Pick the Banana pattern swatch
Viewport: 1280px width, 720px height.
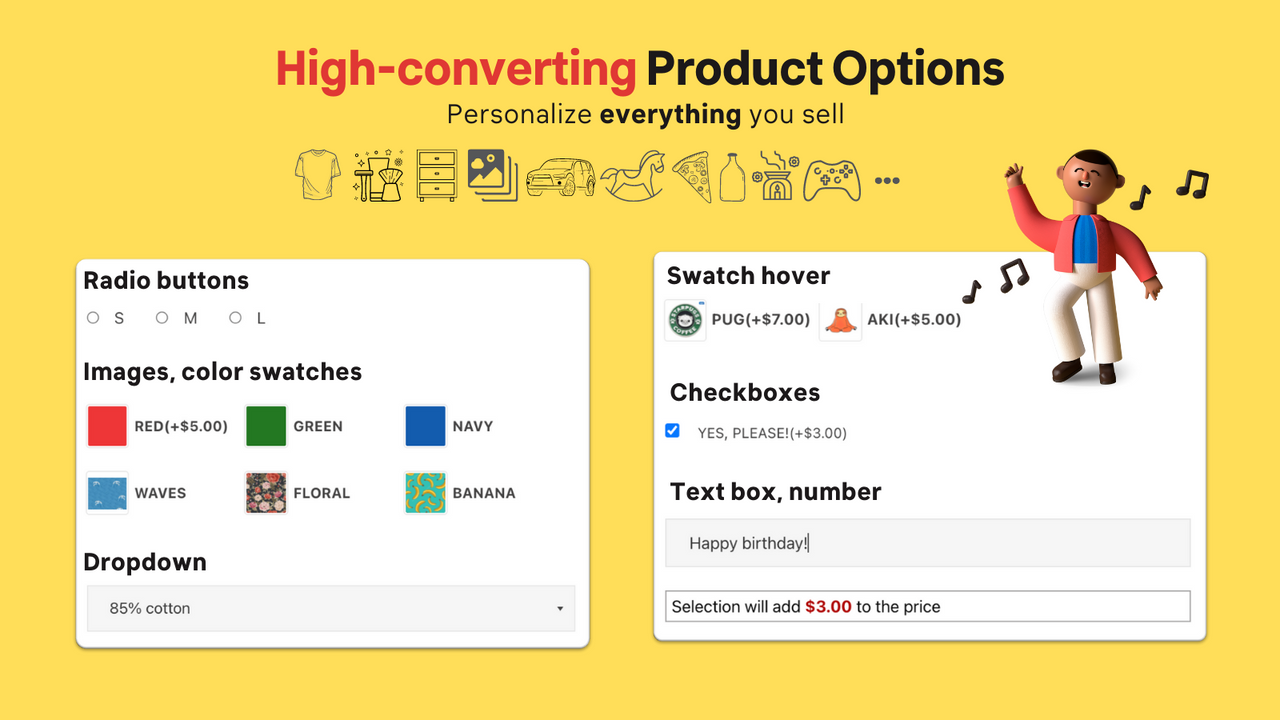[x=425, y=493]
